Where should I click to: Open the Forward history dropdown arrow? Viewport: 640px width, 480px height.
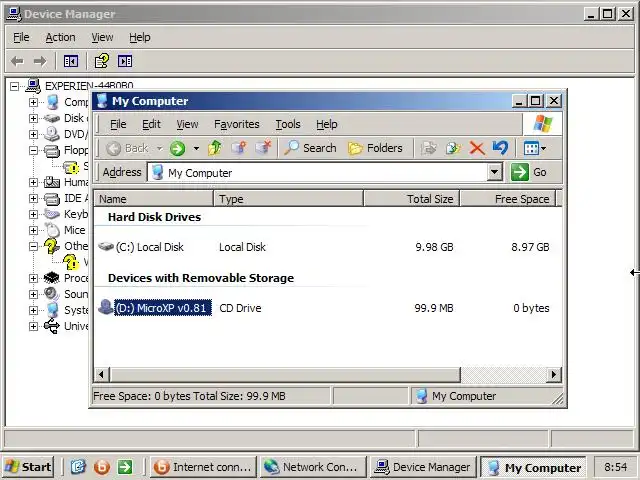(196, 148)
